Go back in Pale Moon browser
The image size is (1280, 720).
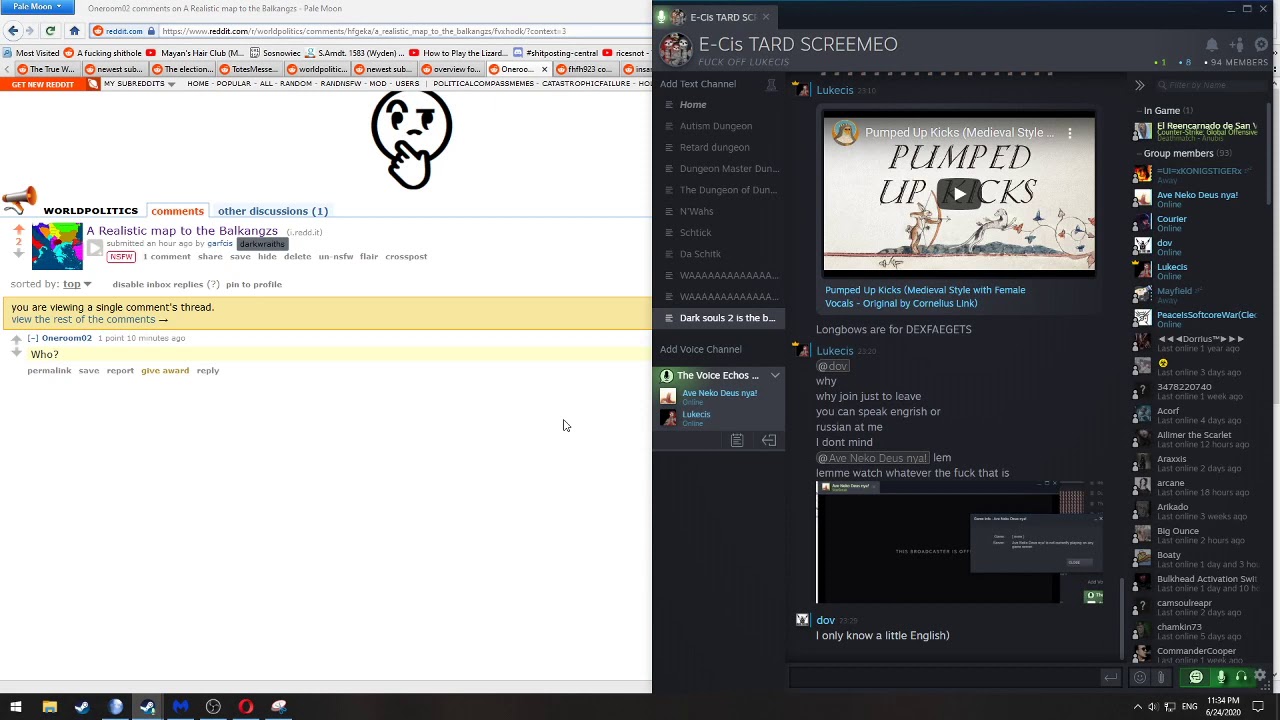click(14, 31)
